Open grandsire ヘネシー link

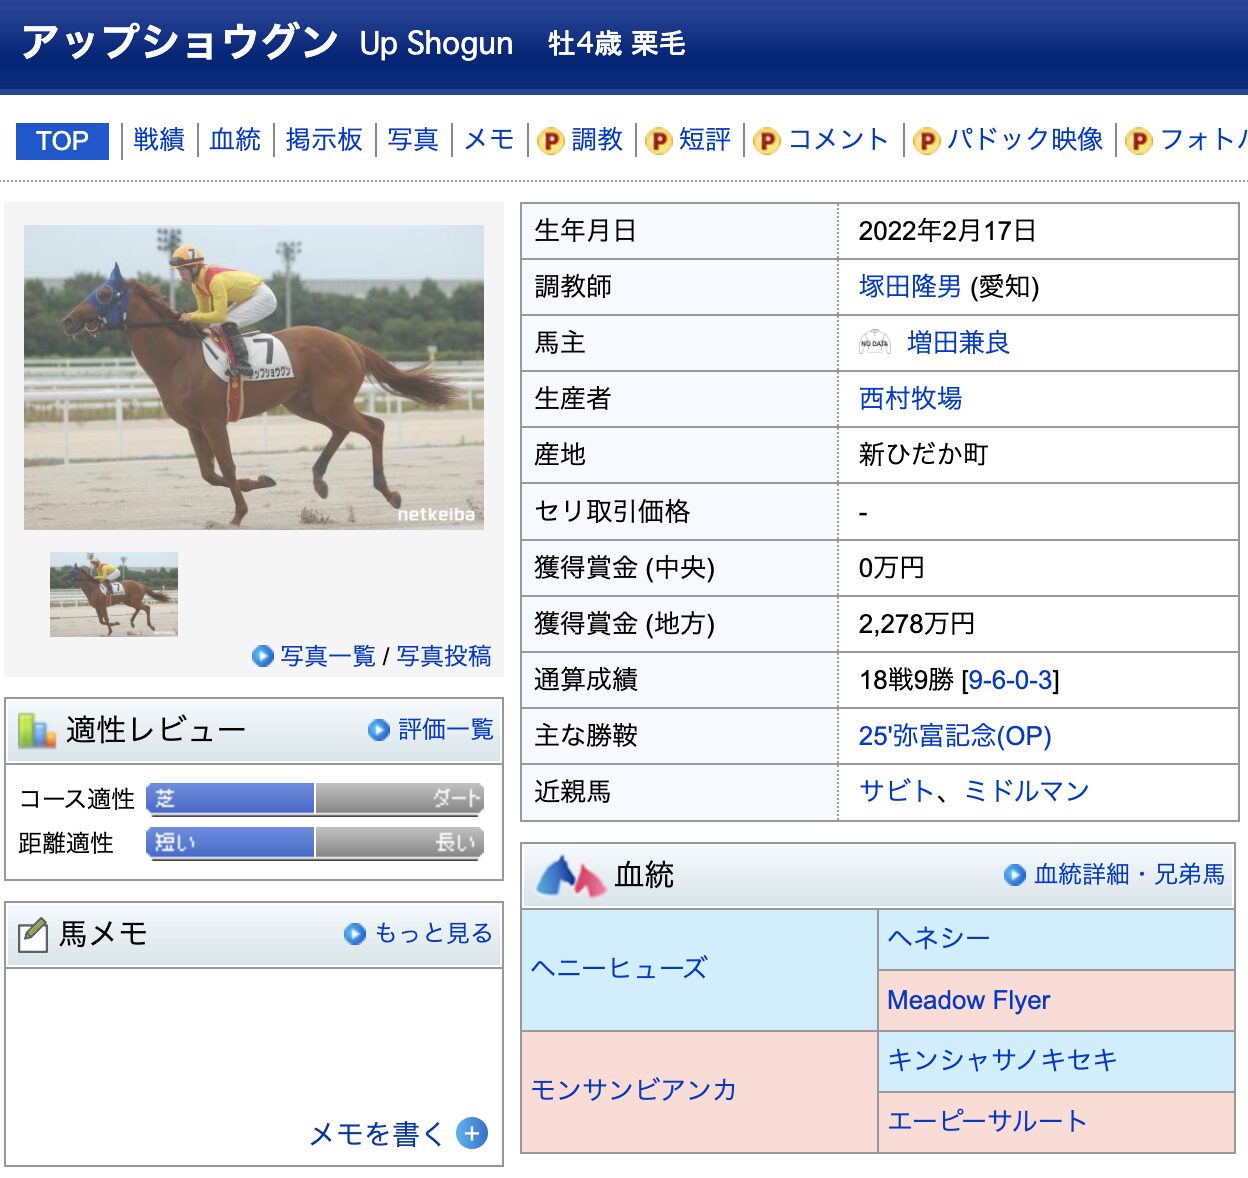[938, 938]
